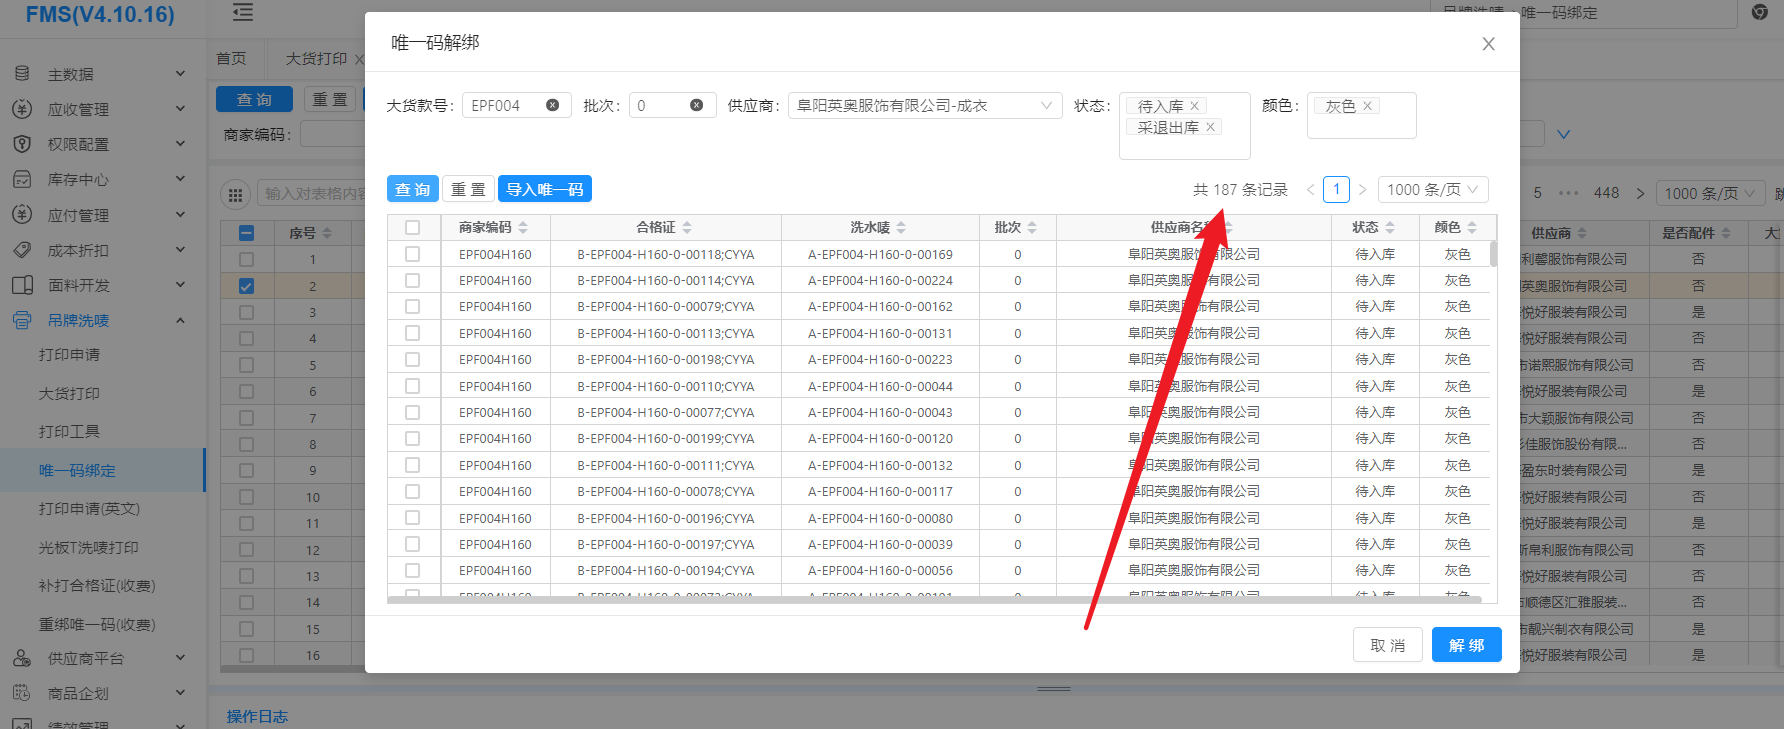Remove the 灰色 color tag

pyautogui.click(x=1367, y=106)
